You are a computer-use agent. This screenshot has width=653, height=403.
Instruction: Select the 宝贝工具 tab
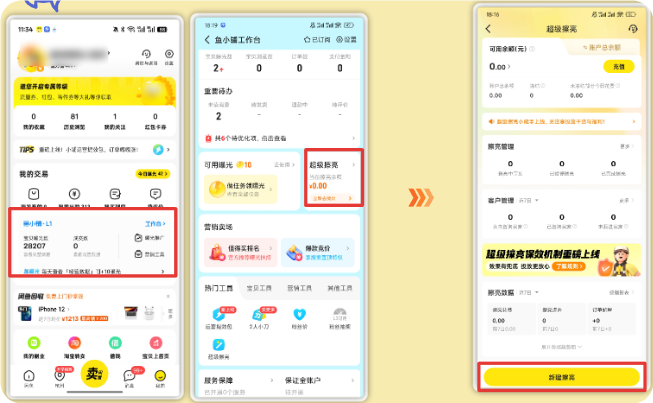point(259,288)
